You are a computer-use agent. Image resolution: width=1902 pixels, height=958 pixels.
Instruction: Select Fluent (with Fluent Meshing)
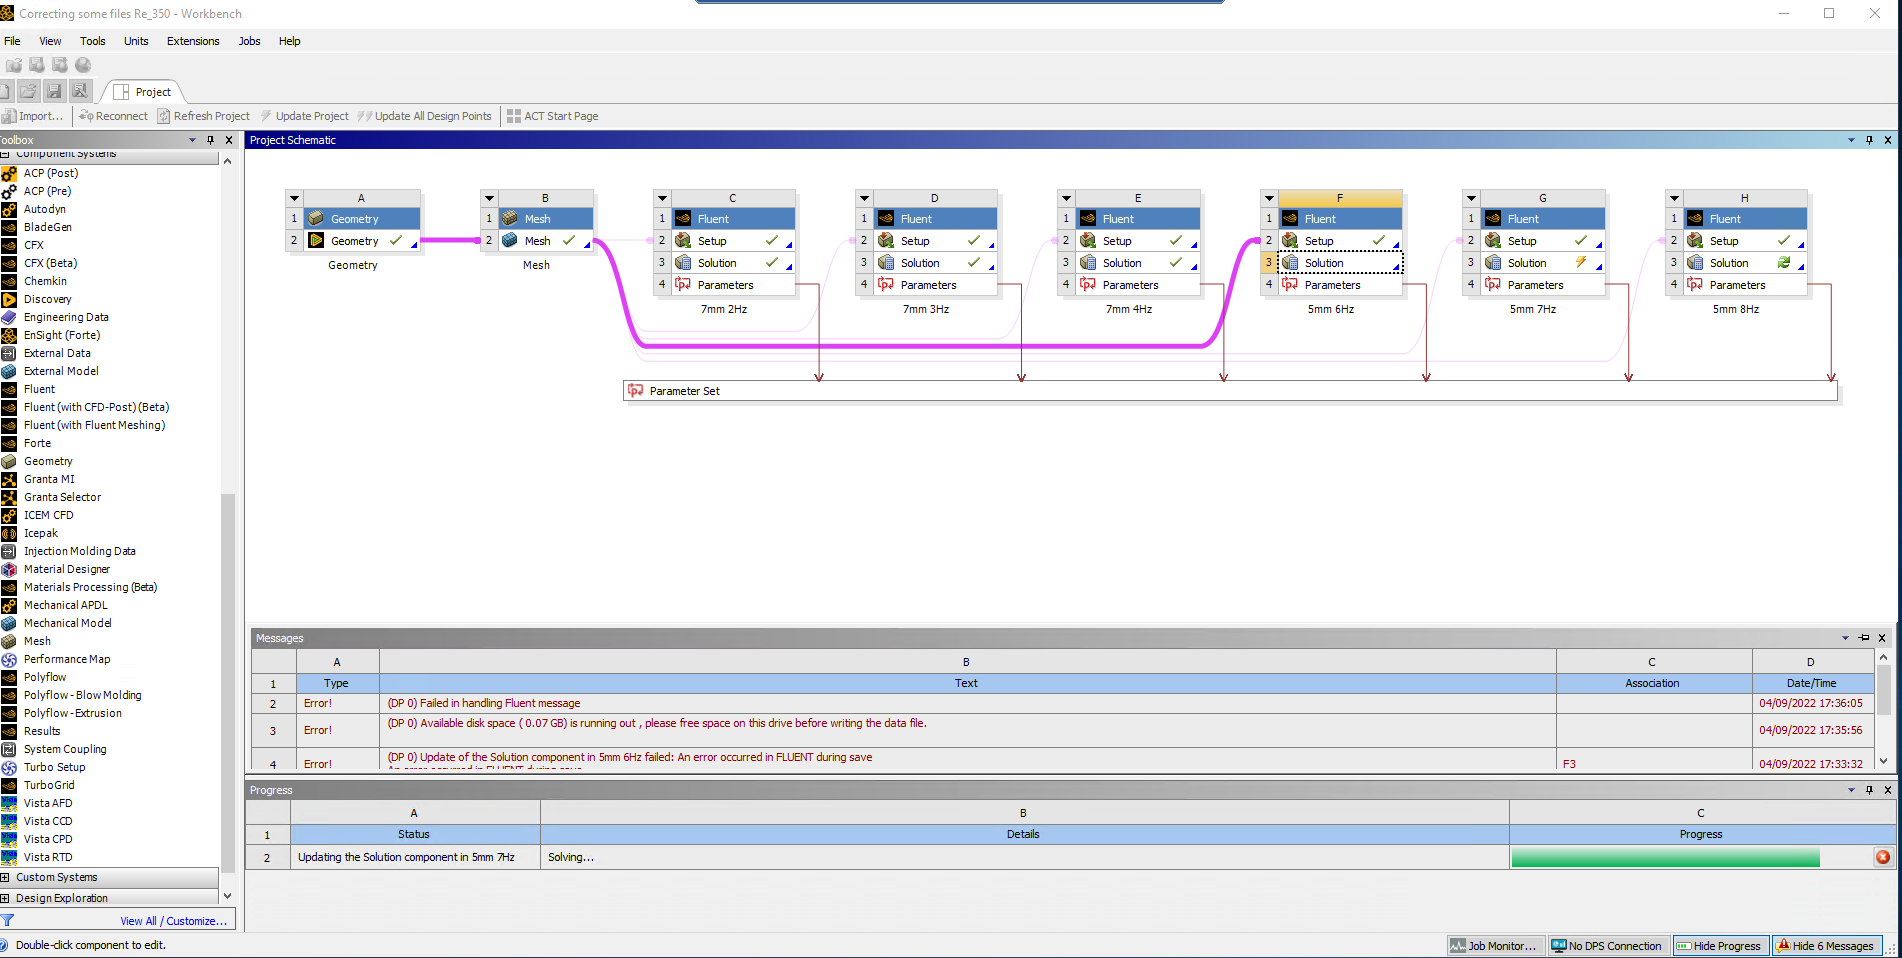coord(94,425)
